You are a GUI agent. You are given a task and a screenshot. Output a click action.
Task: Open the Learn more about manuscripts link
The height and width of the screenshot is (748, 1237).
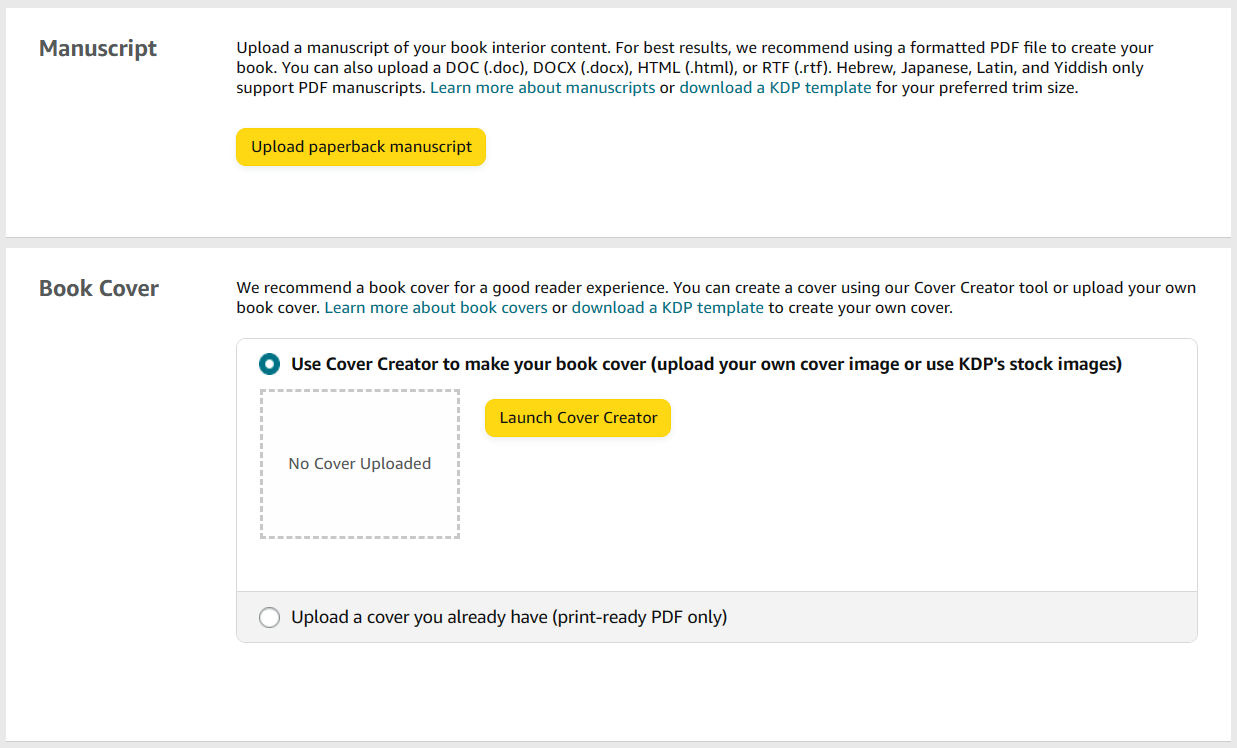[543, 88]
